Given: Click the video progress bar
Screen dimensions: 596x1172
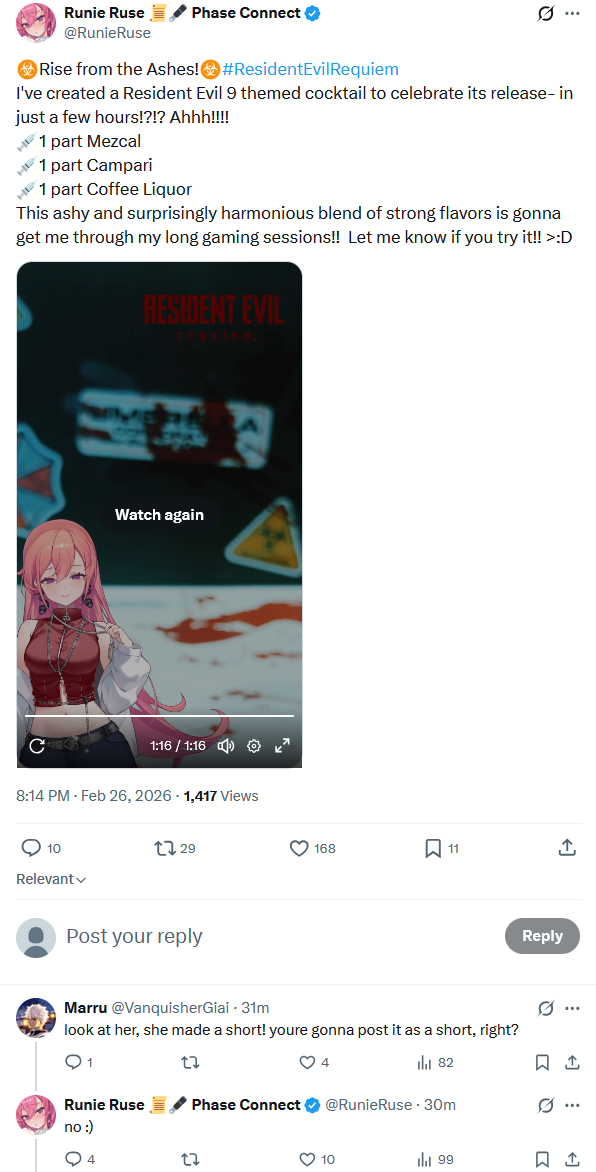Looking at the screenshot, I should [x=159, y=716].
